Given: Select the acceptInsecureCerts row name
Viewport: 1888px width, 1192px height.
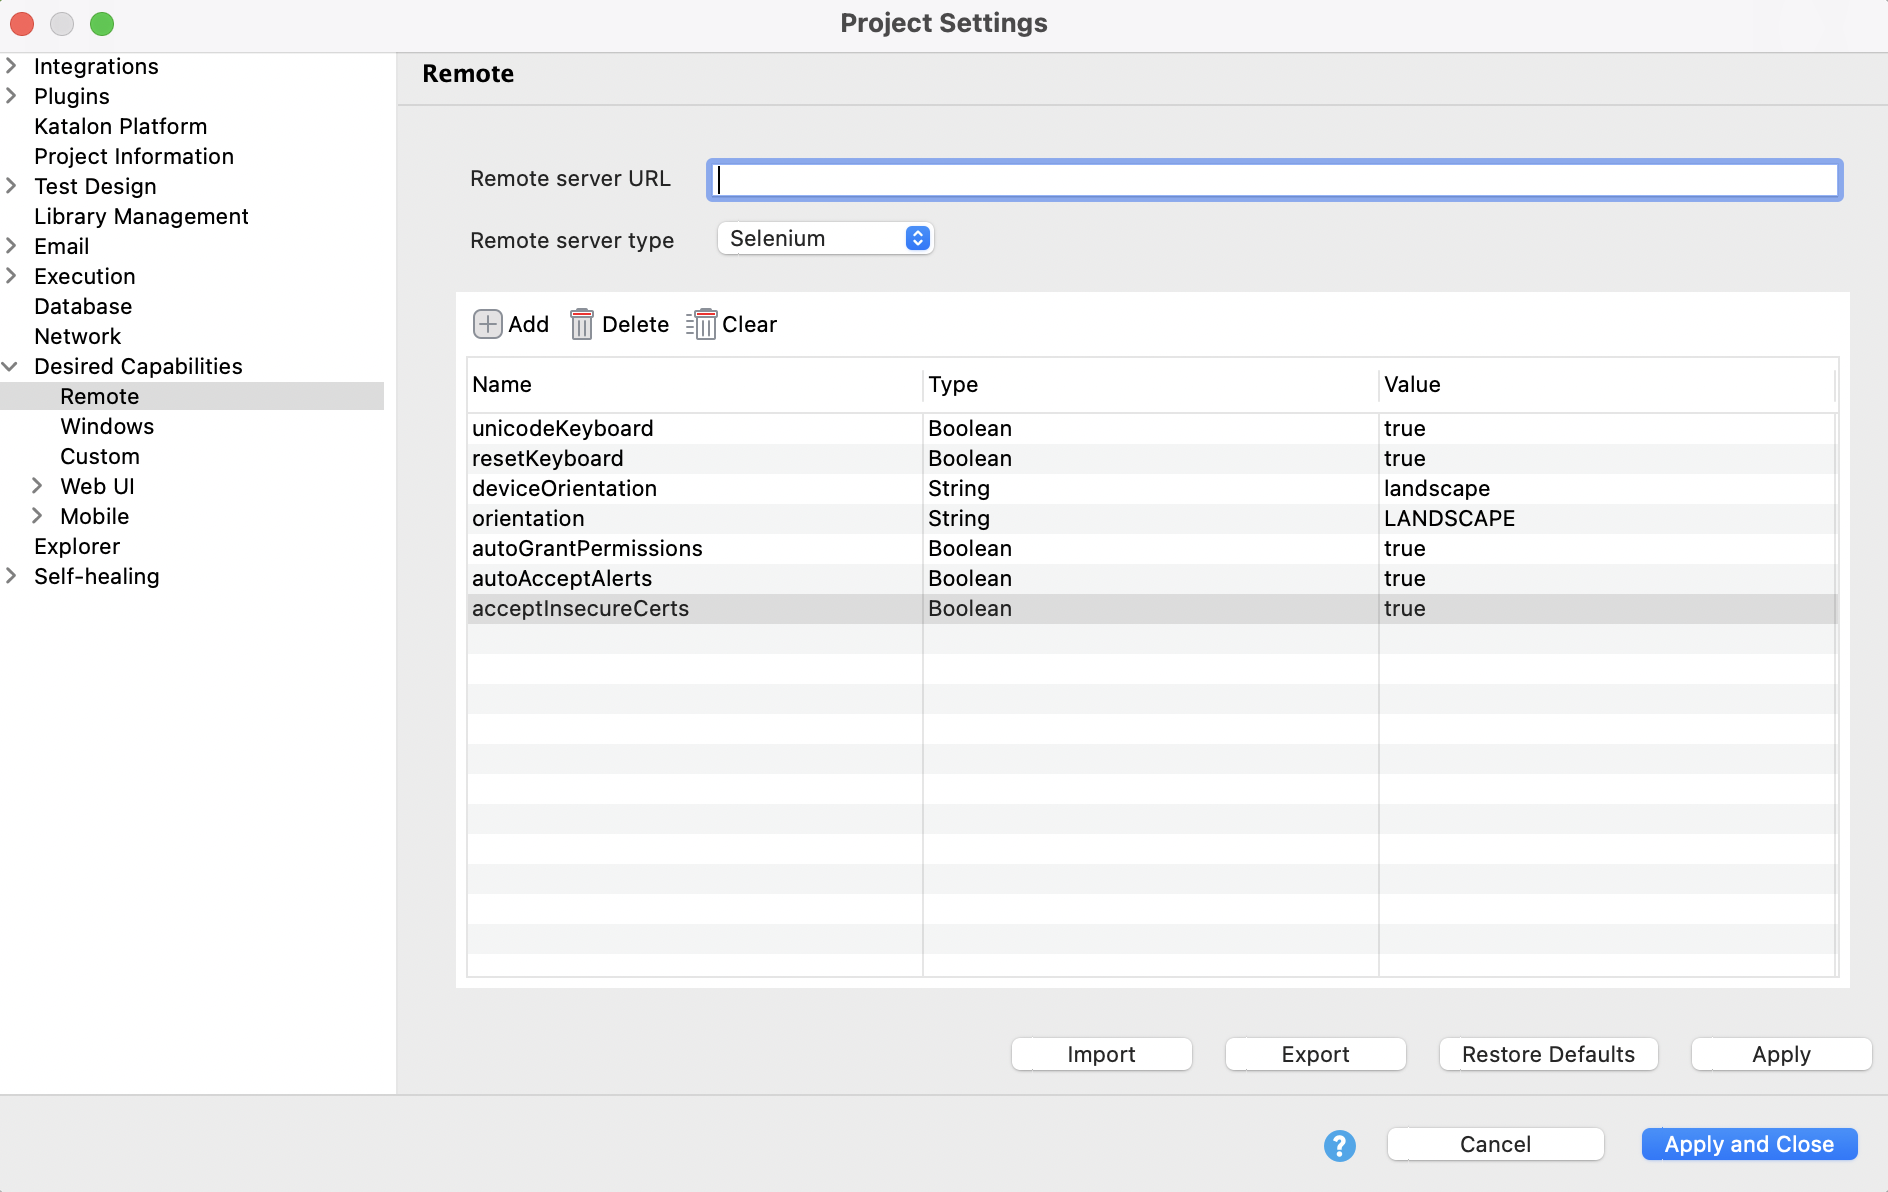Looking at the screenshot, I should point(580,608).
